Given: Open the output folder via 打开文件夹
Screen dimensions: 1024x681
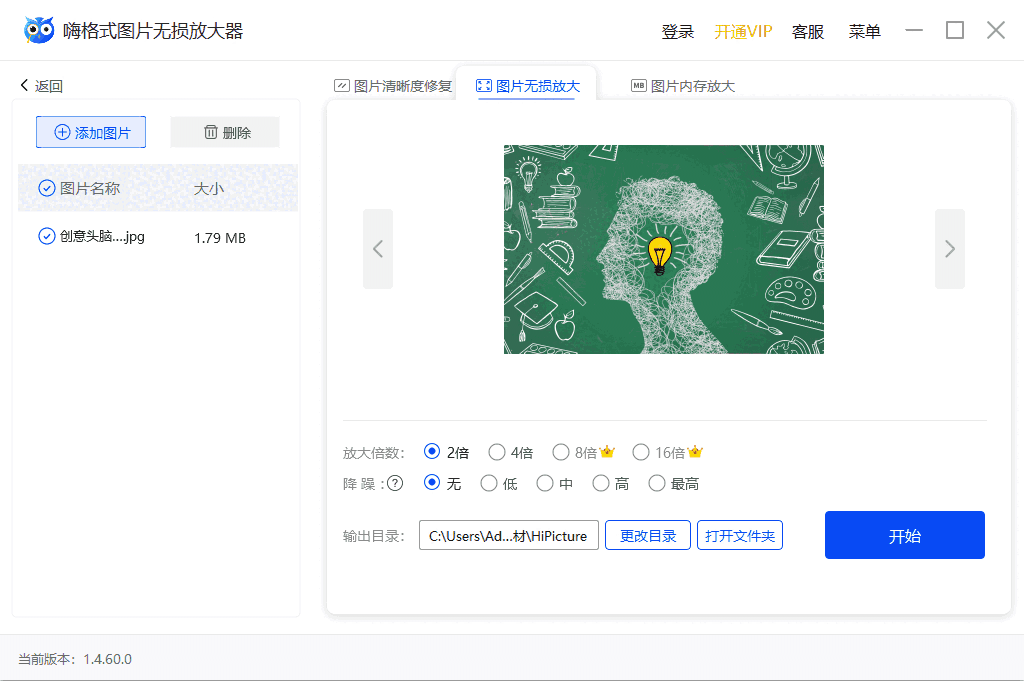Looking at the screenshot, I should [x=740, y=535].
